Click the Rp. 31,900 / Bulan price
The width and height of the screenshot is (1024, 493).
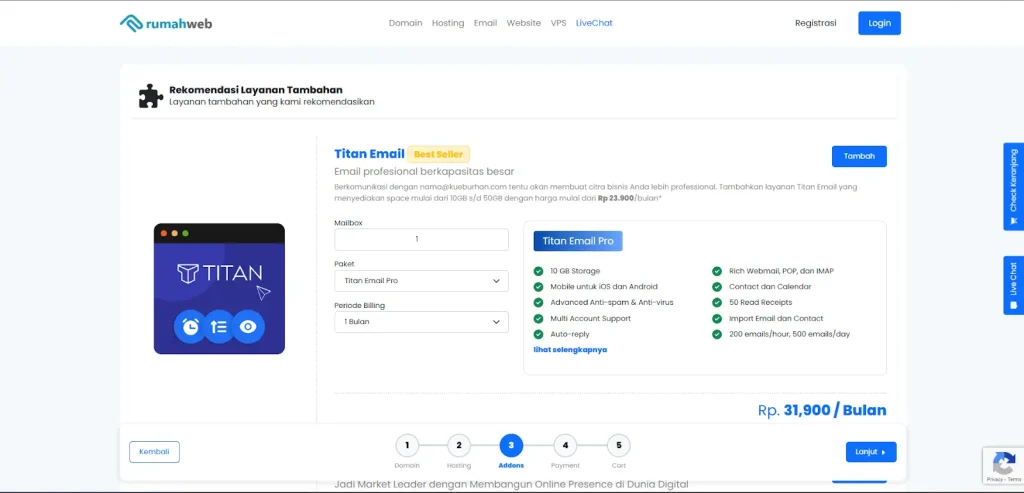pos(822,410)
